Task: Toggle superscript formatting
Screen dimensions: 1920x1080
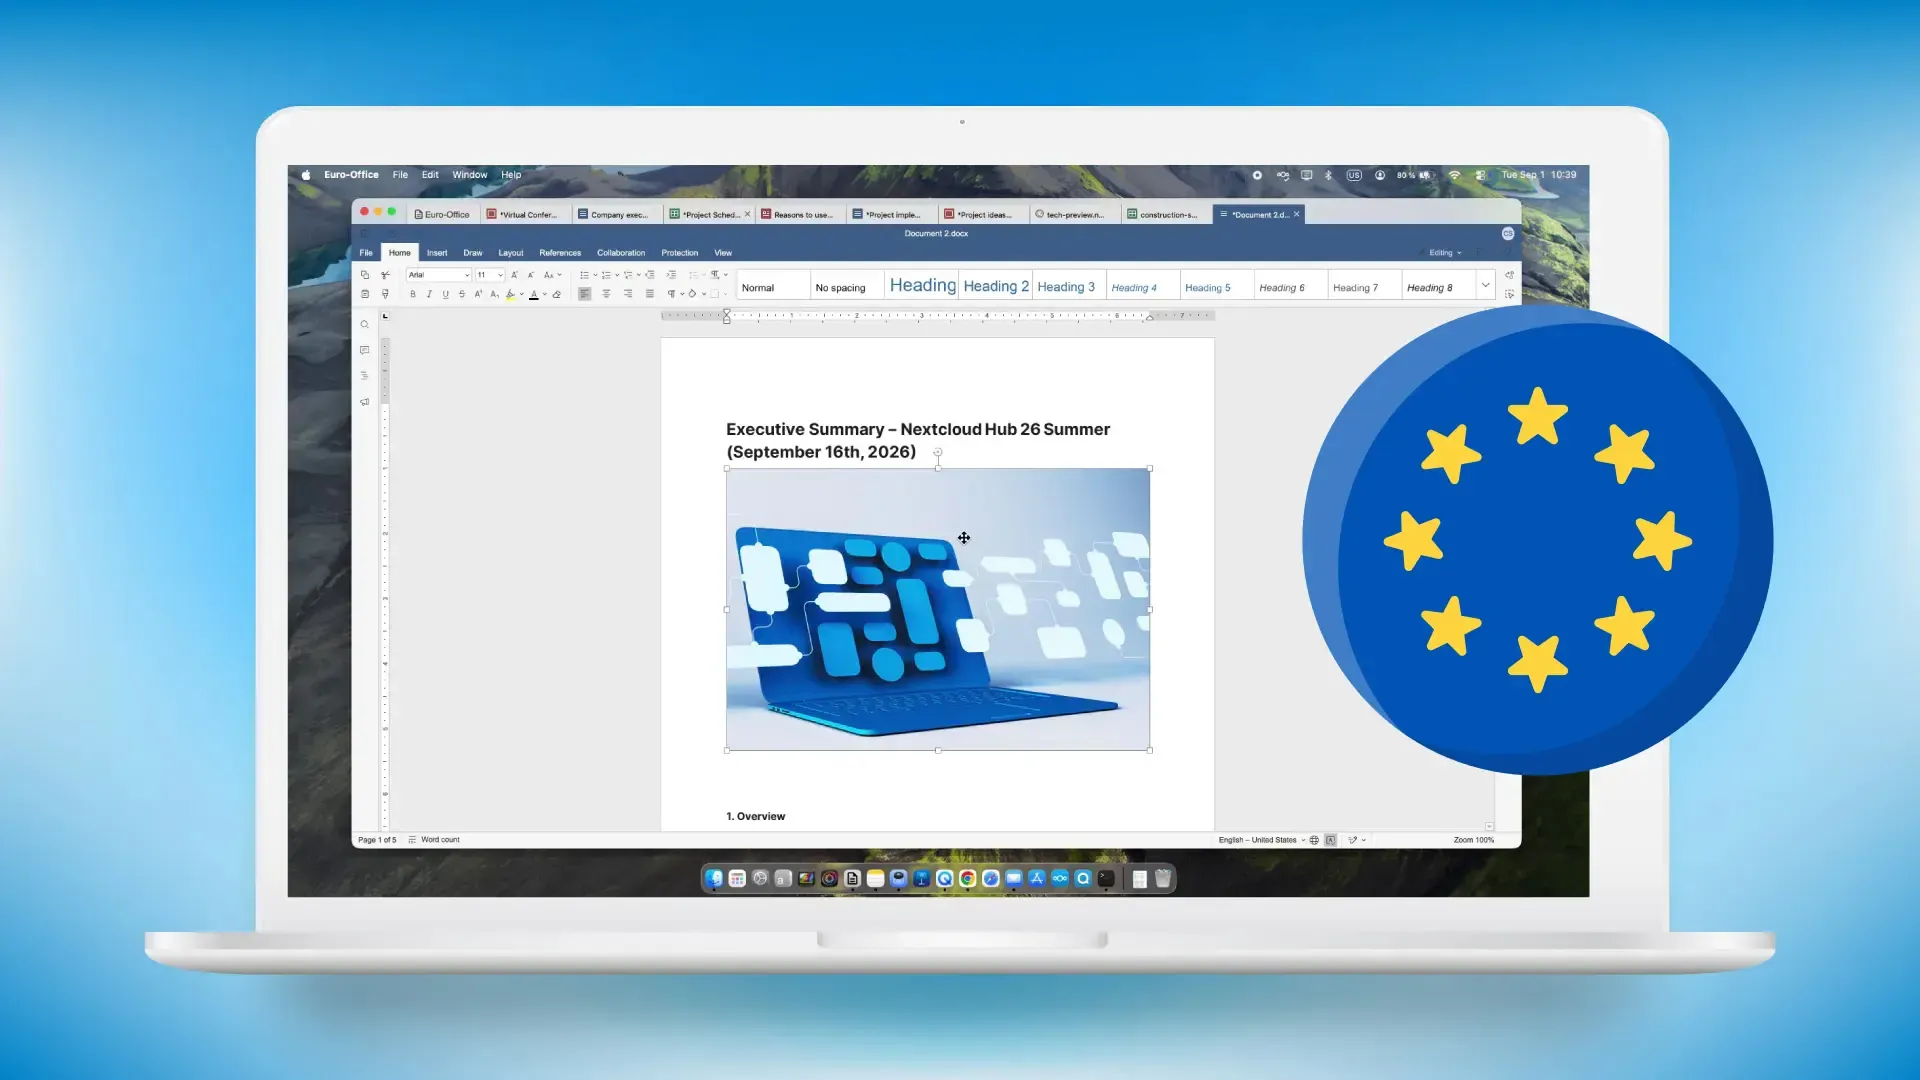Action: click(x=478, y=294)
